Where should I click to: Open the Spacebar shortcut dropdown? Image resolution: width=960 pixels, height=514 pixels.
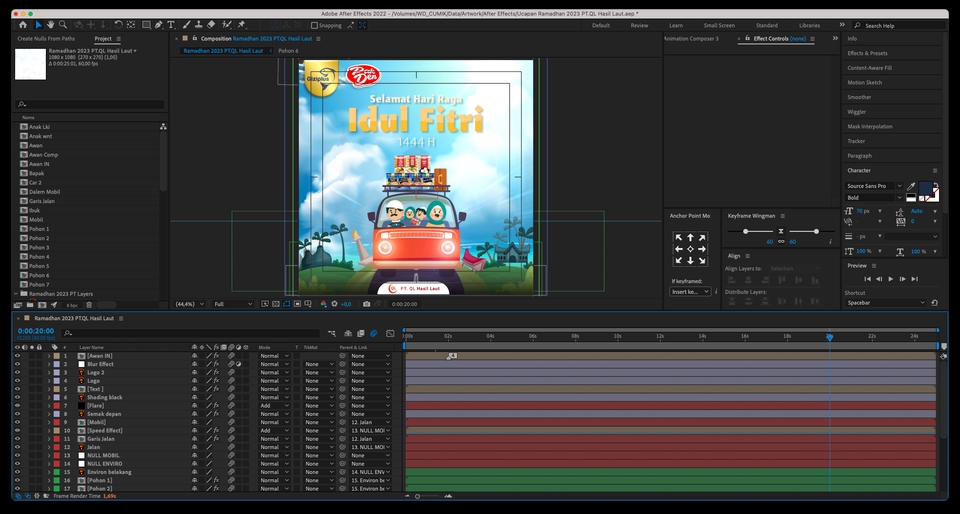(x=886, y=303)
